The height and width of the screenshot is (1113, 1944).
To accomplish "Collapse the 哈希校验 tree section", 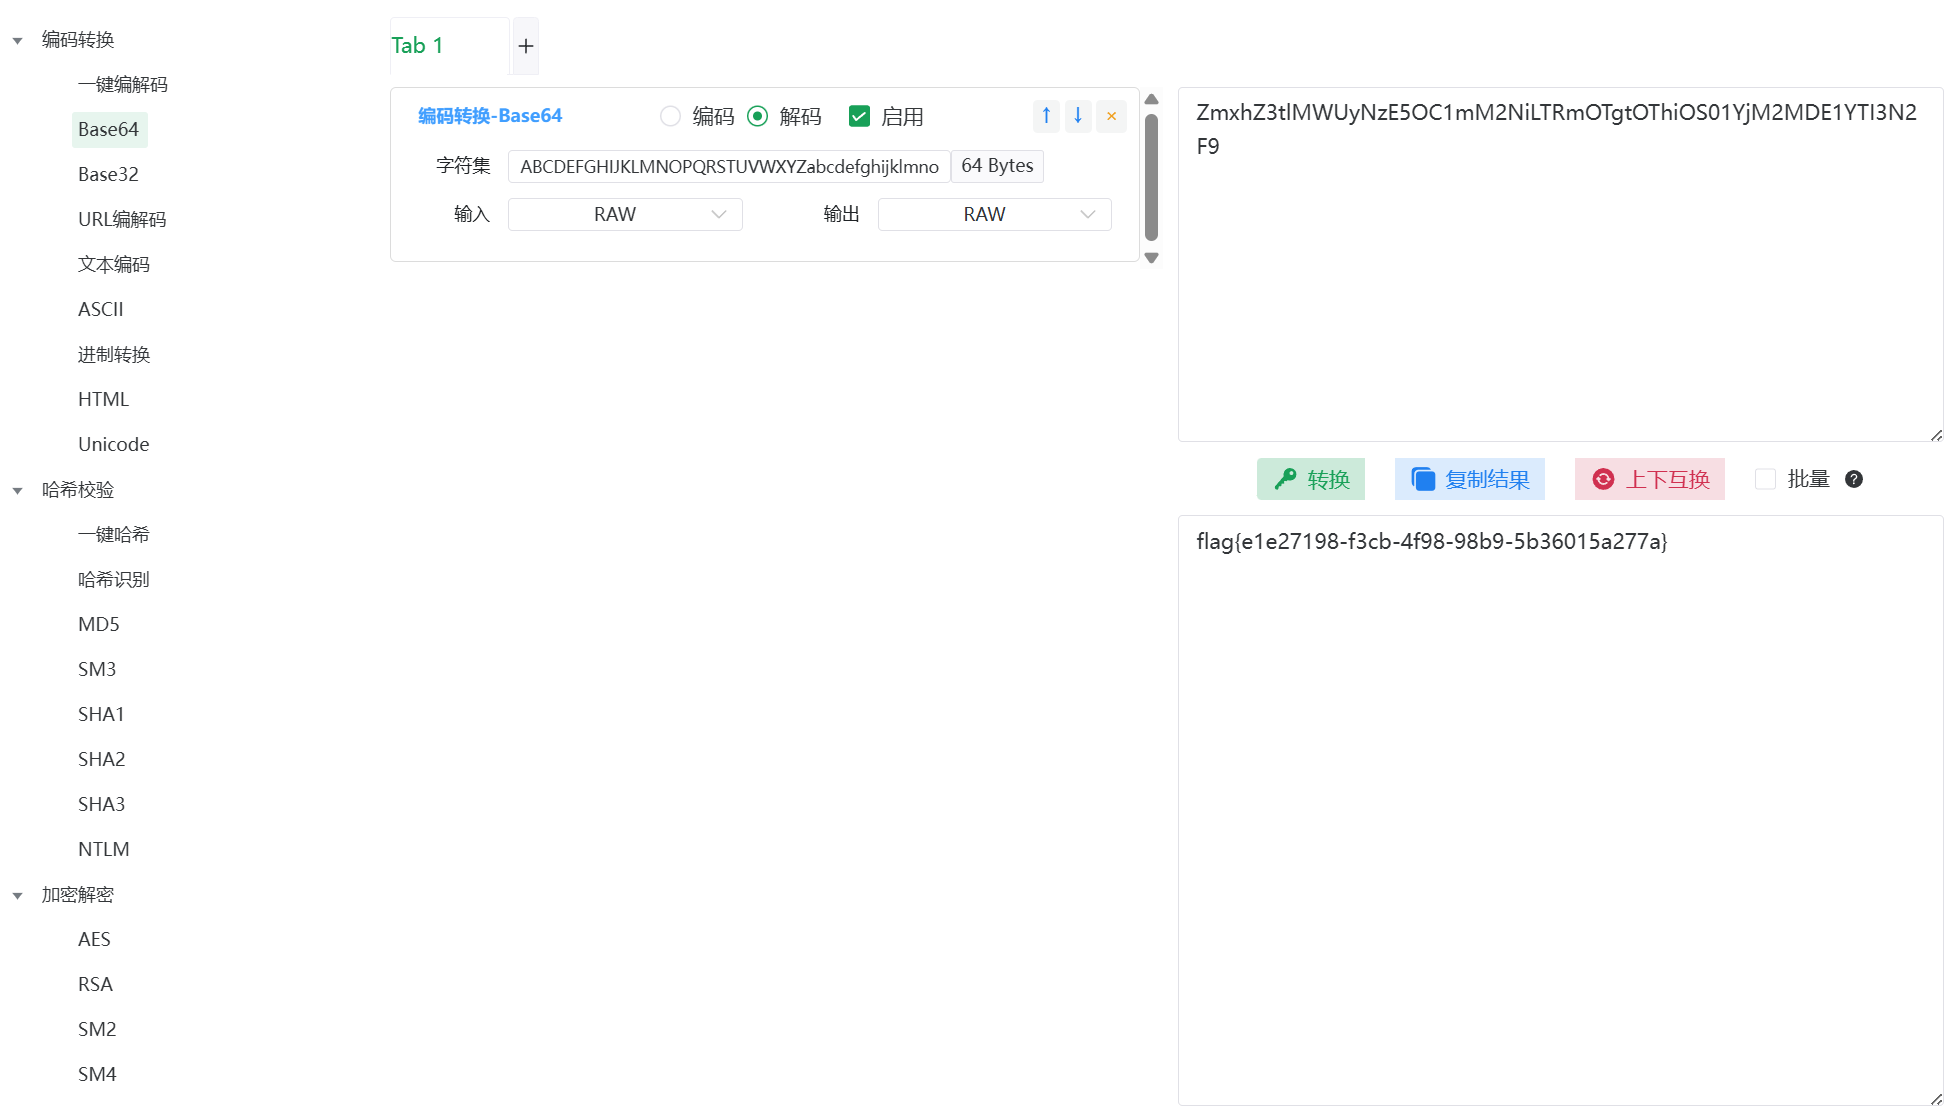I will (x=17, y=491).
